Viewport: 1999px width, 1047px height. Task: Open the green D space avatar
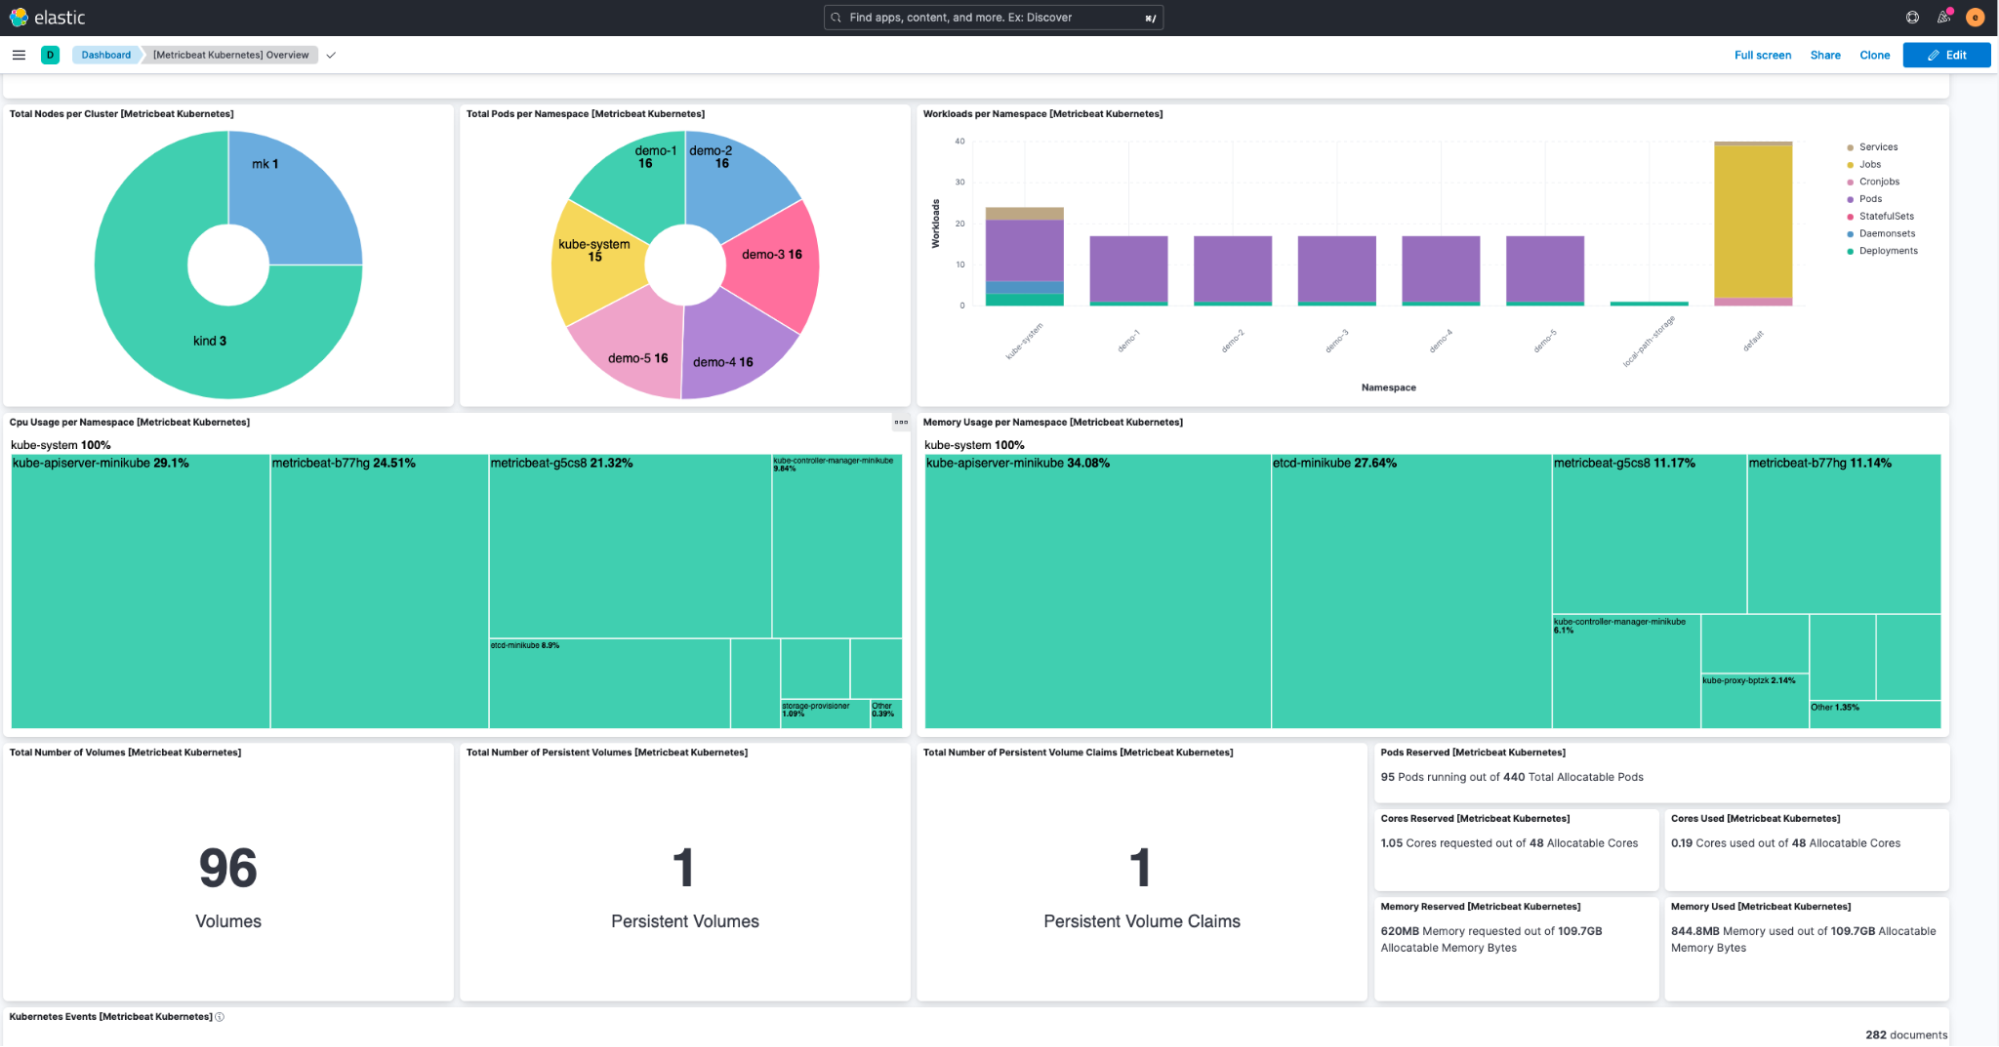(50, 55)
